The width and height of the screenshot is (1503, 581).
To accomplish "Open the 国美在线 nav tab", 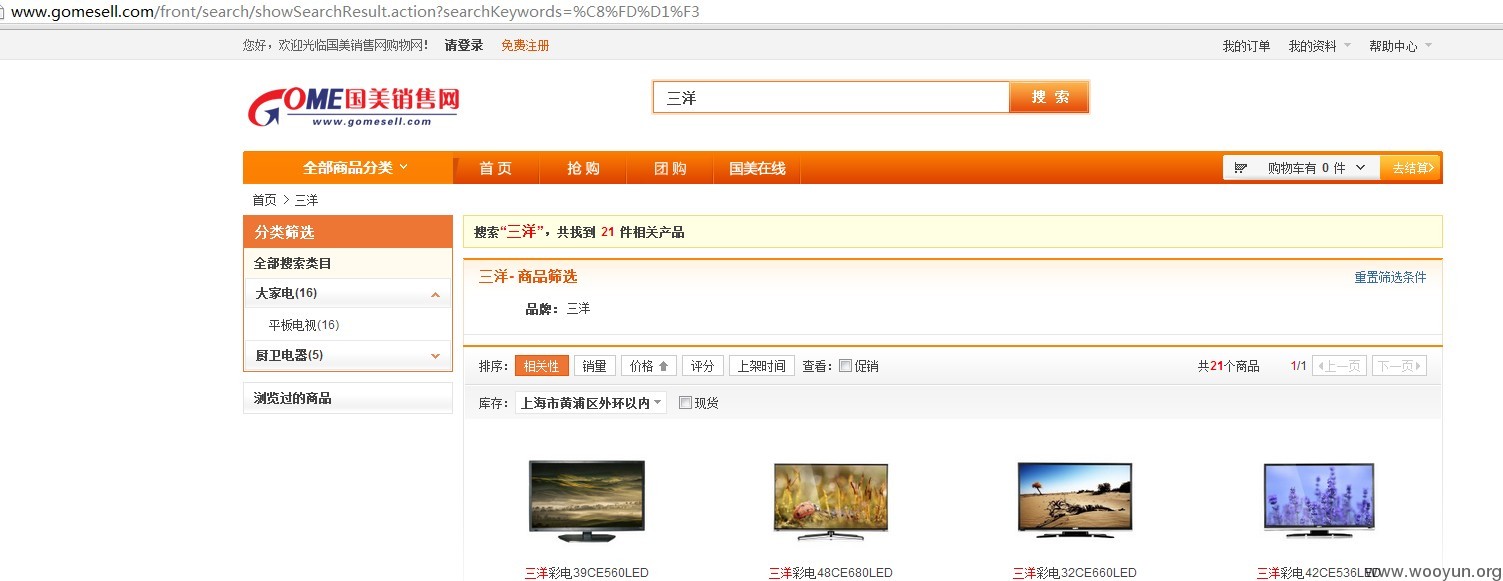I will click(757, 168).
